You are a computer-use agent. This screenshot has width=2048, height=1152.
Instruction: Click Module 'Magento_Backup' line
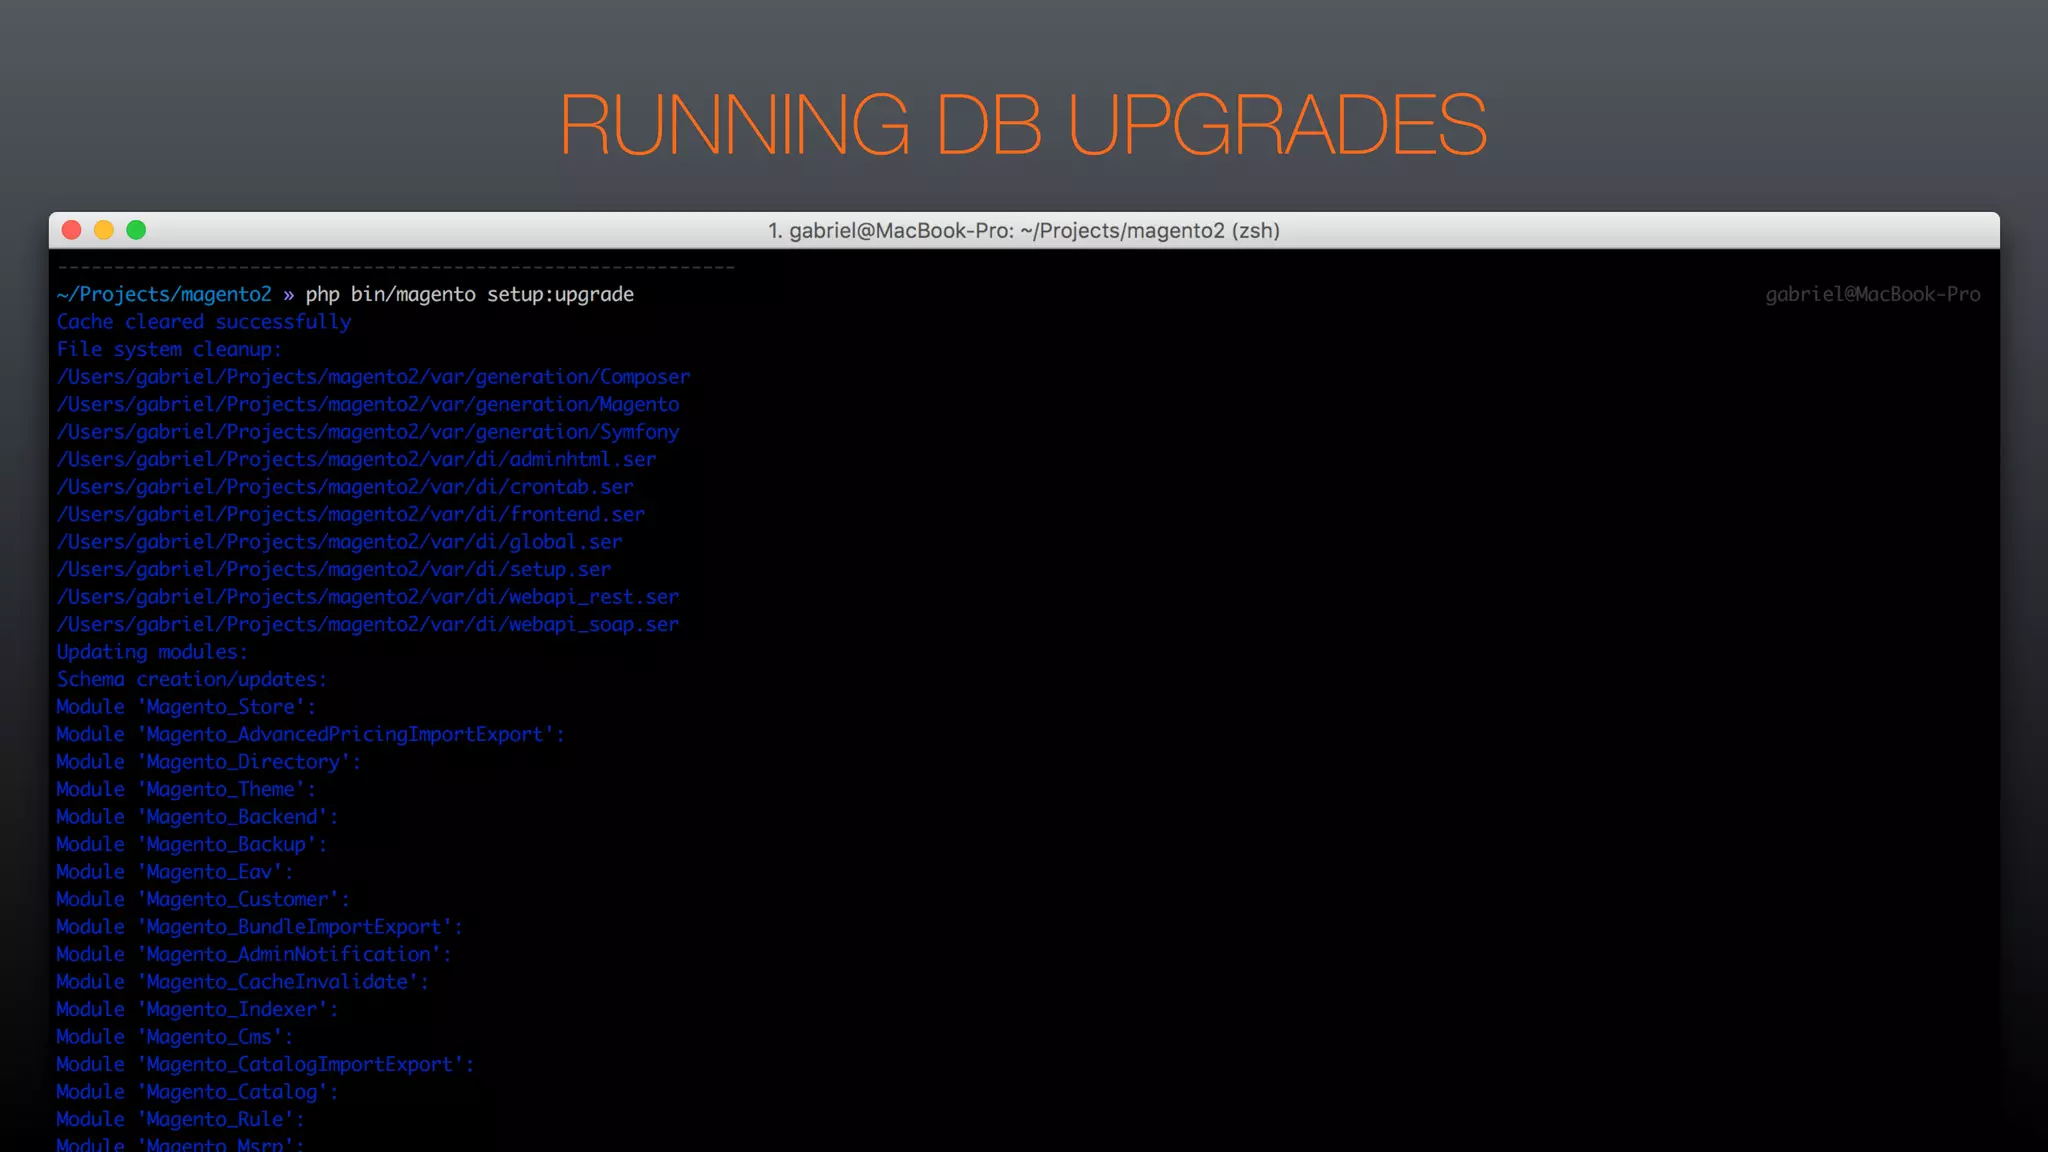[x=192, y=844]
